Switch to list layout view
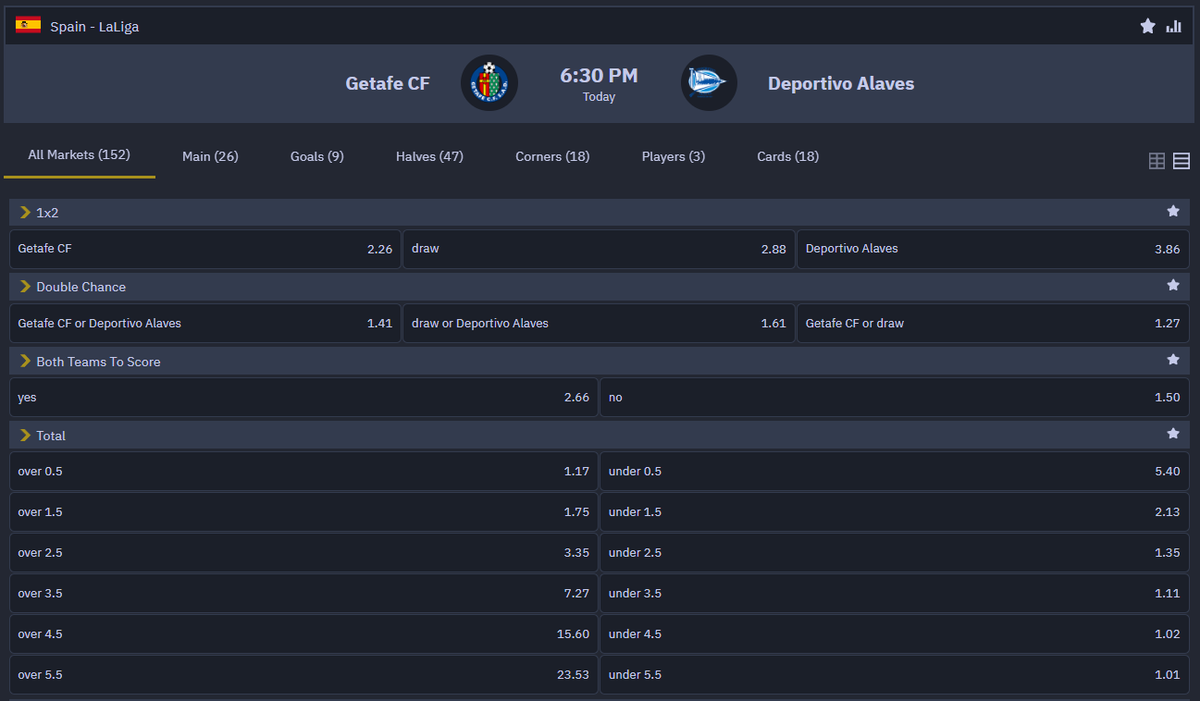Screen dimensions: 1200x701 (x=1181, y=161)
